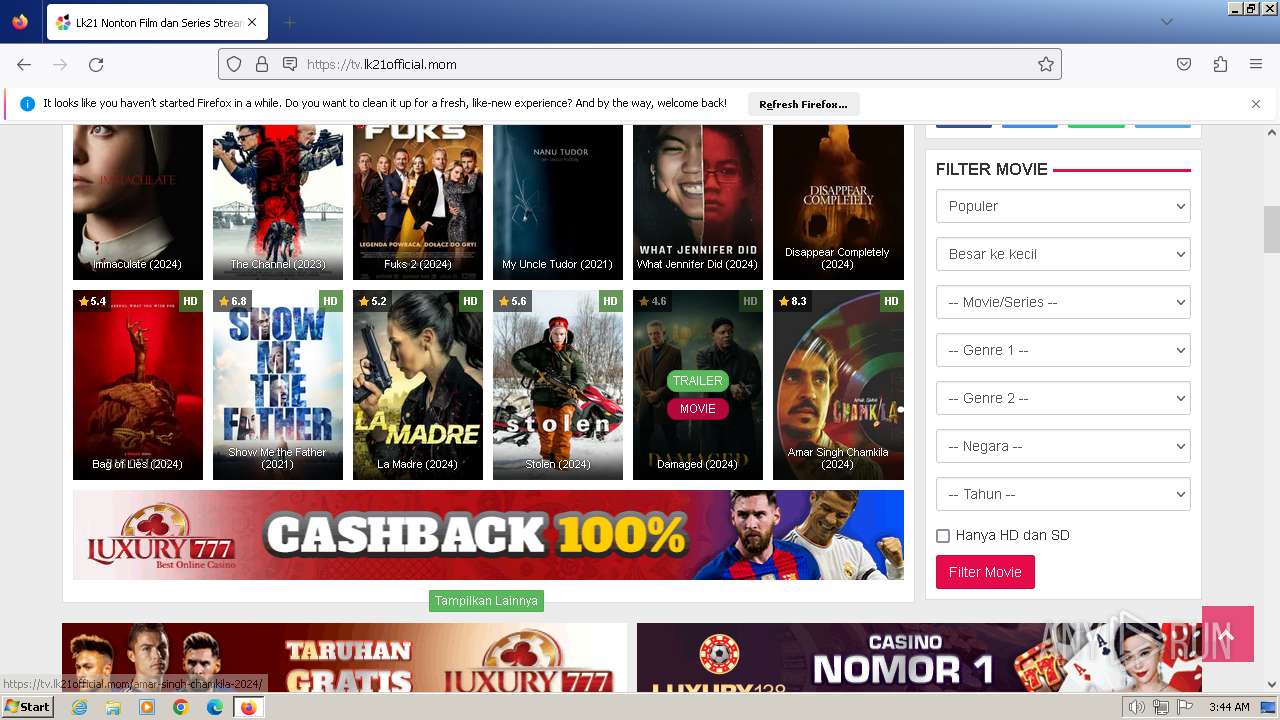
Task: Expand the Populer sort dropdown
Action: (1063, 206)
